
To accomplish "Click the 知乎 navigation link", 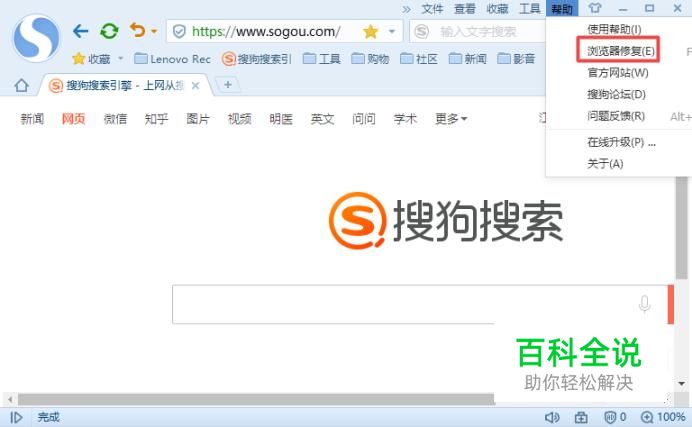I will point(156,119).
